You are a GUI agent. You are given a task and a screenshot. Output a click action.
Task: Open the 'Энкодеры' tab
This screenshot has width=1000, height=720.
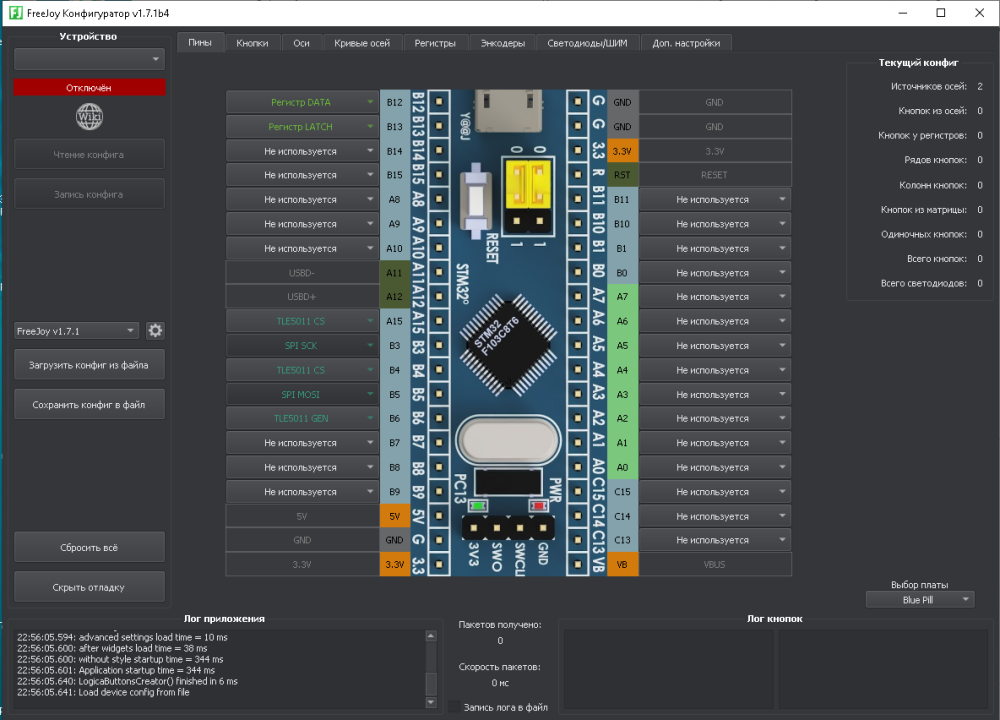point(501,43)
